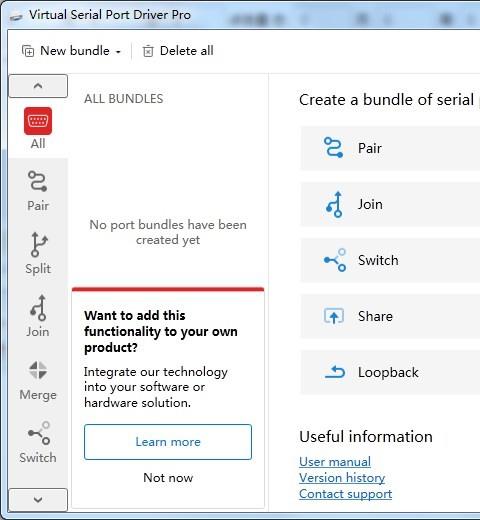Open the Version history link
The height and width of the screenshot is (520, 480).
click(x=342, y=478)
